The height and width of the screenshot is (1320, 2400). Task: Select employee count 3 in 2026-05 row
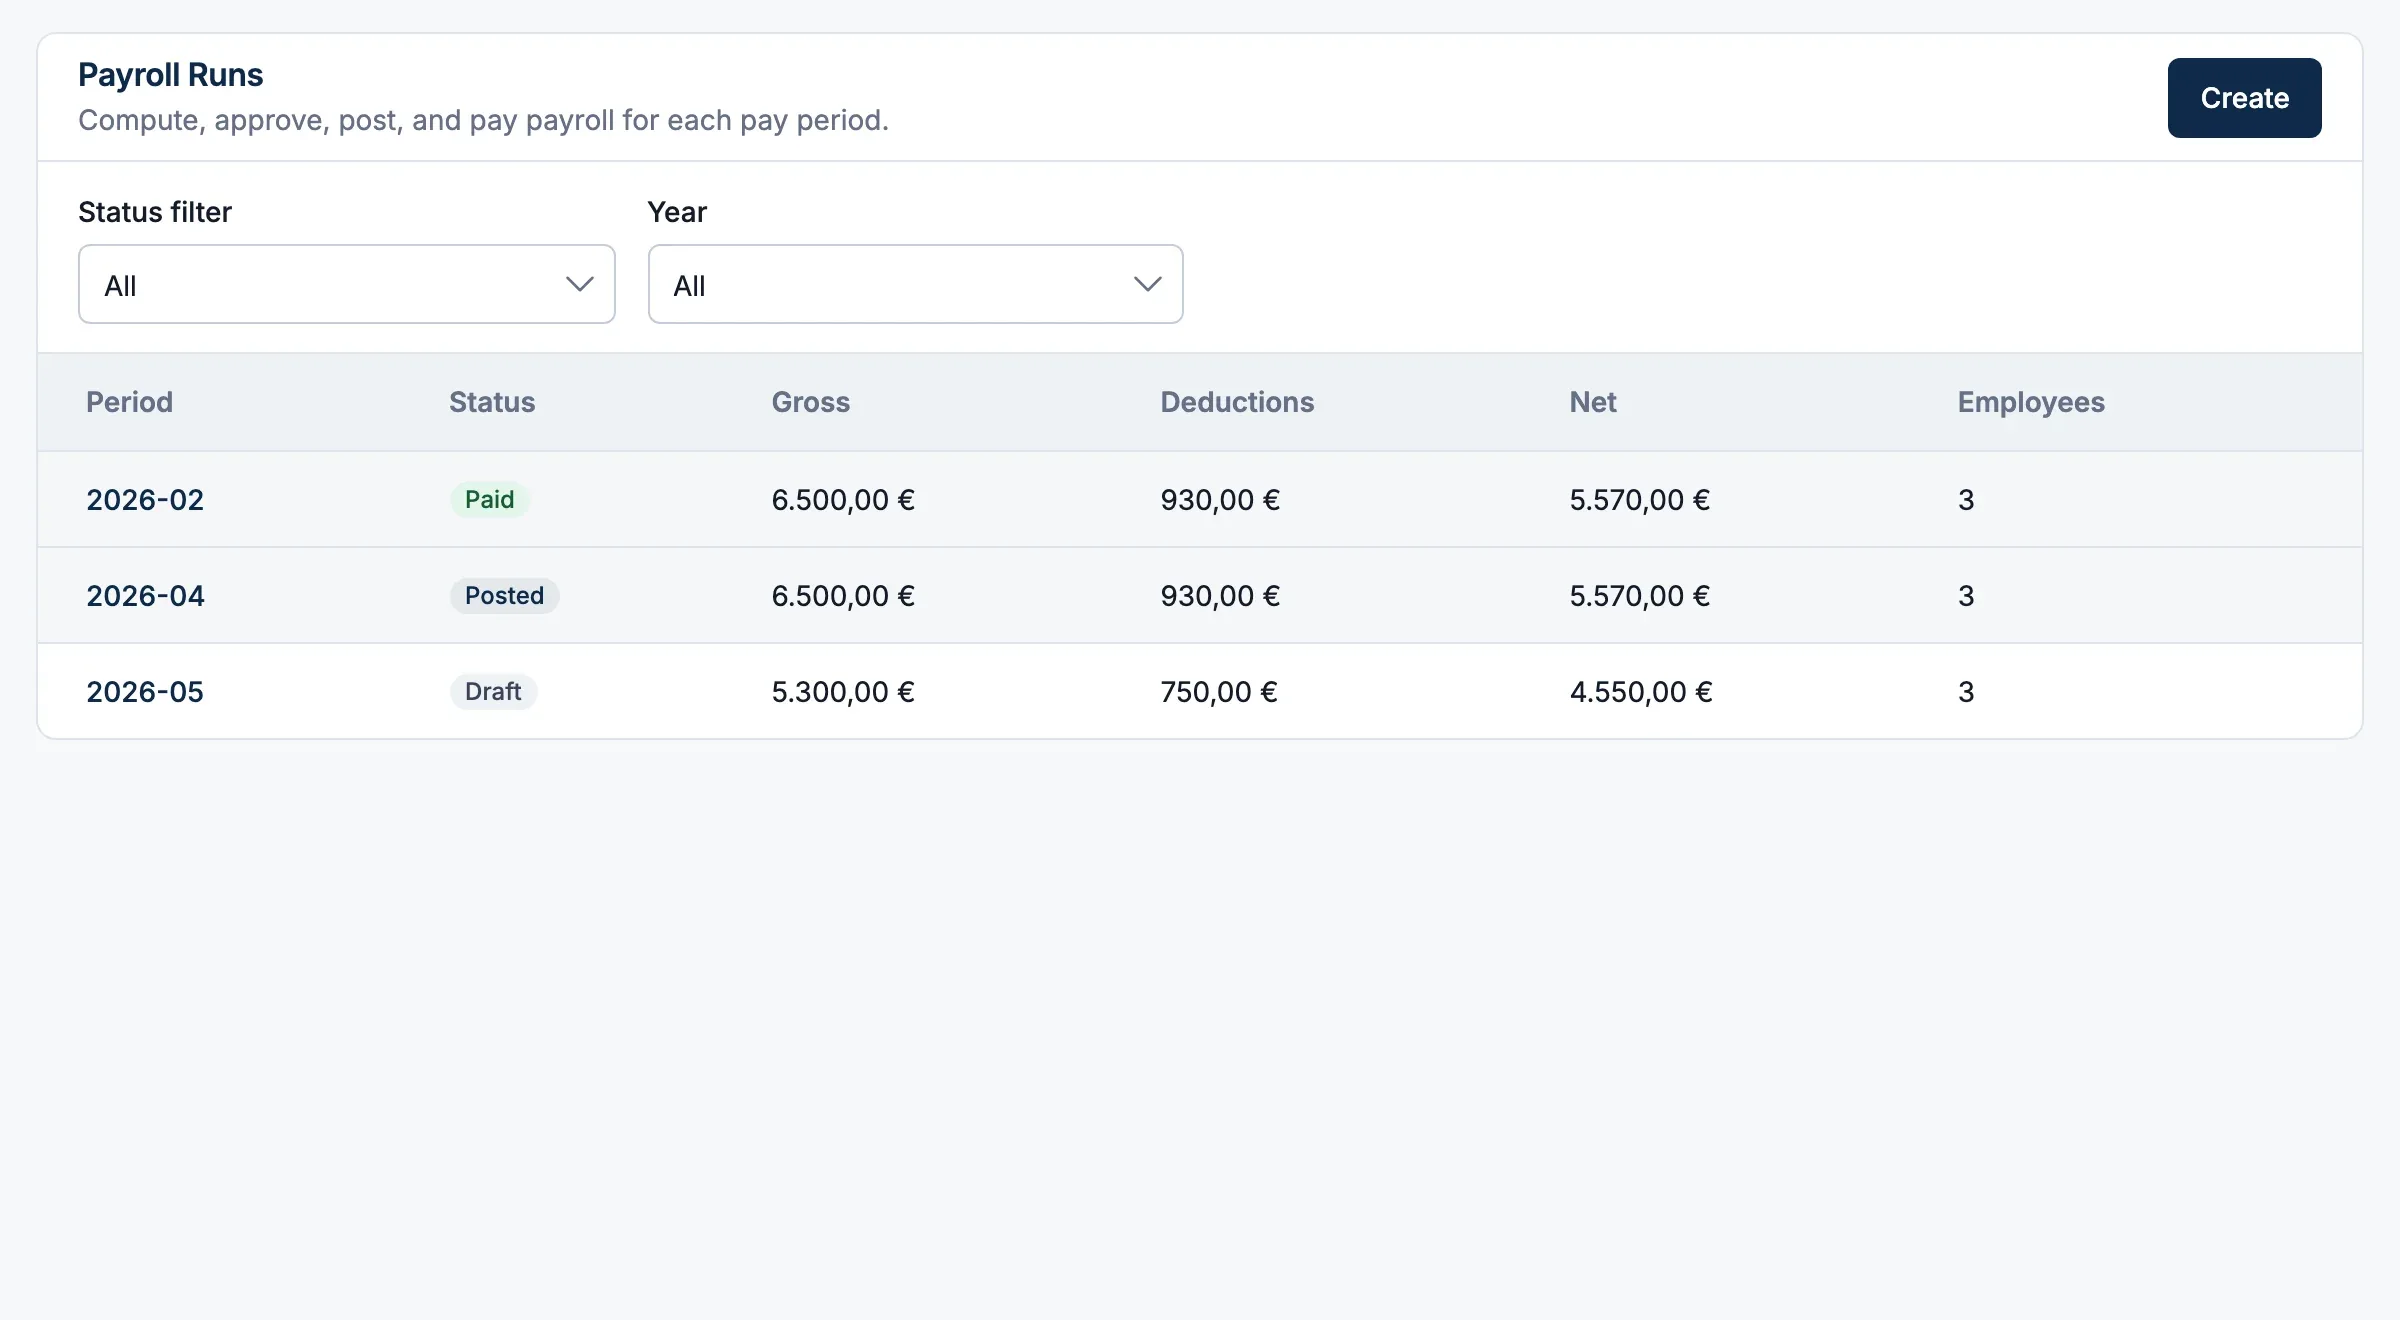coord(1966,691)
